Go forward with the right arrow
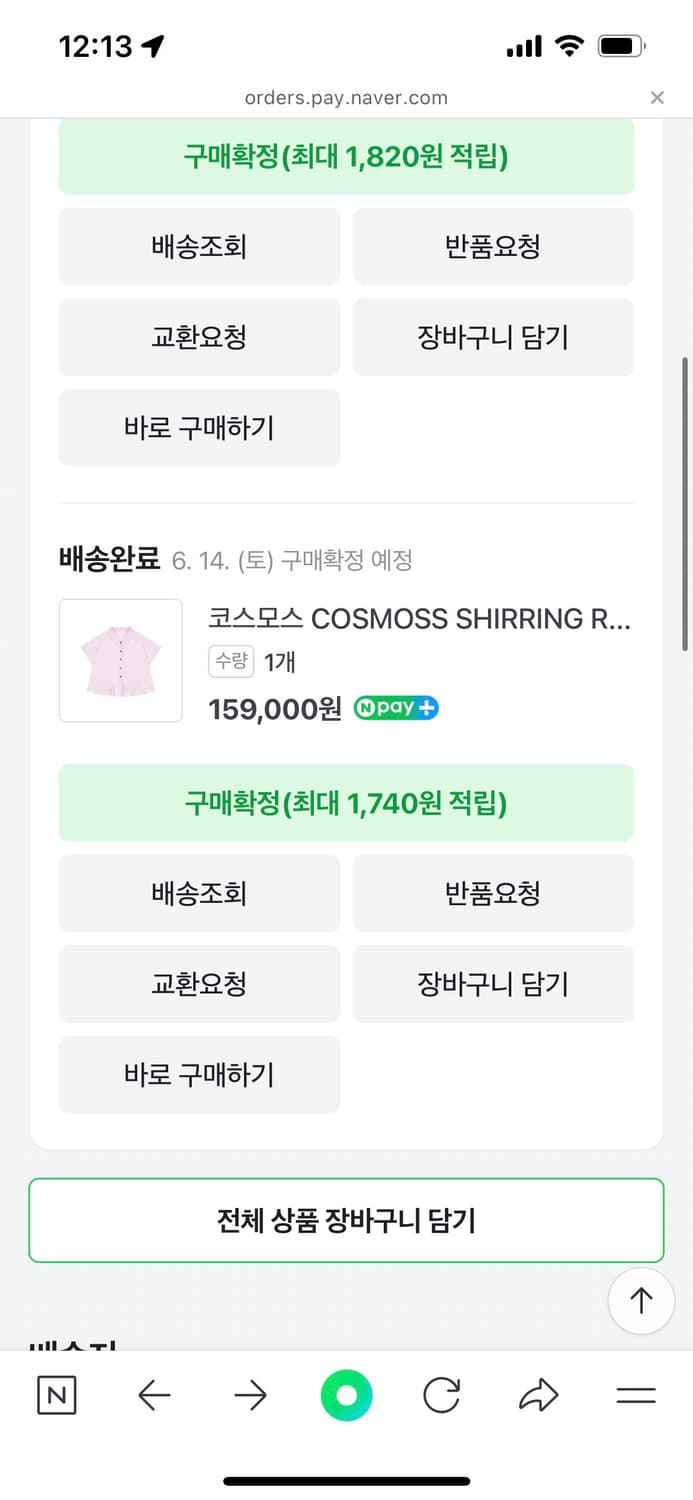693x1500 pixels. tap(250, 1395)
